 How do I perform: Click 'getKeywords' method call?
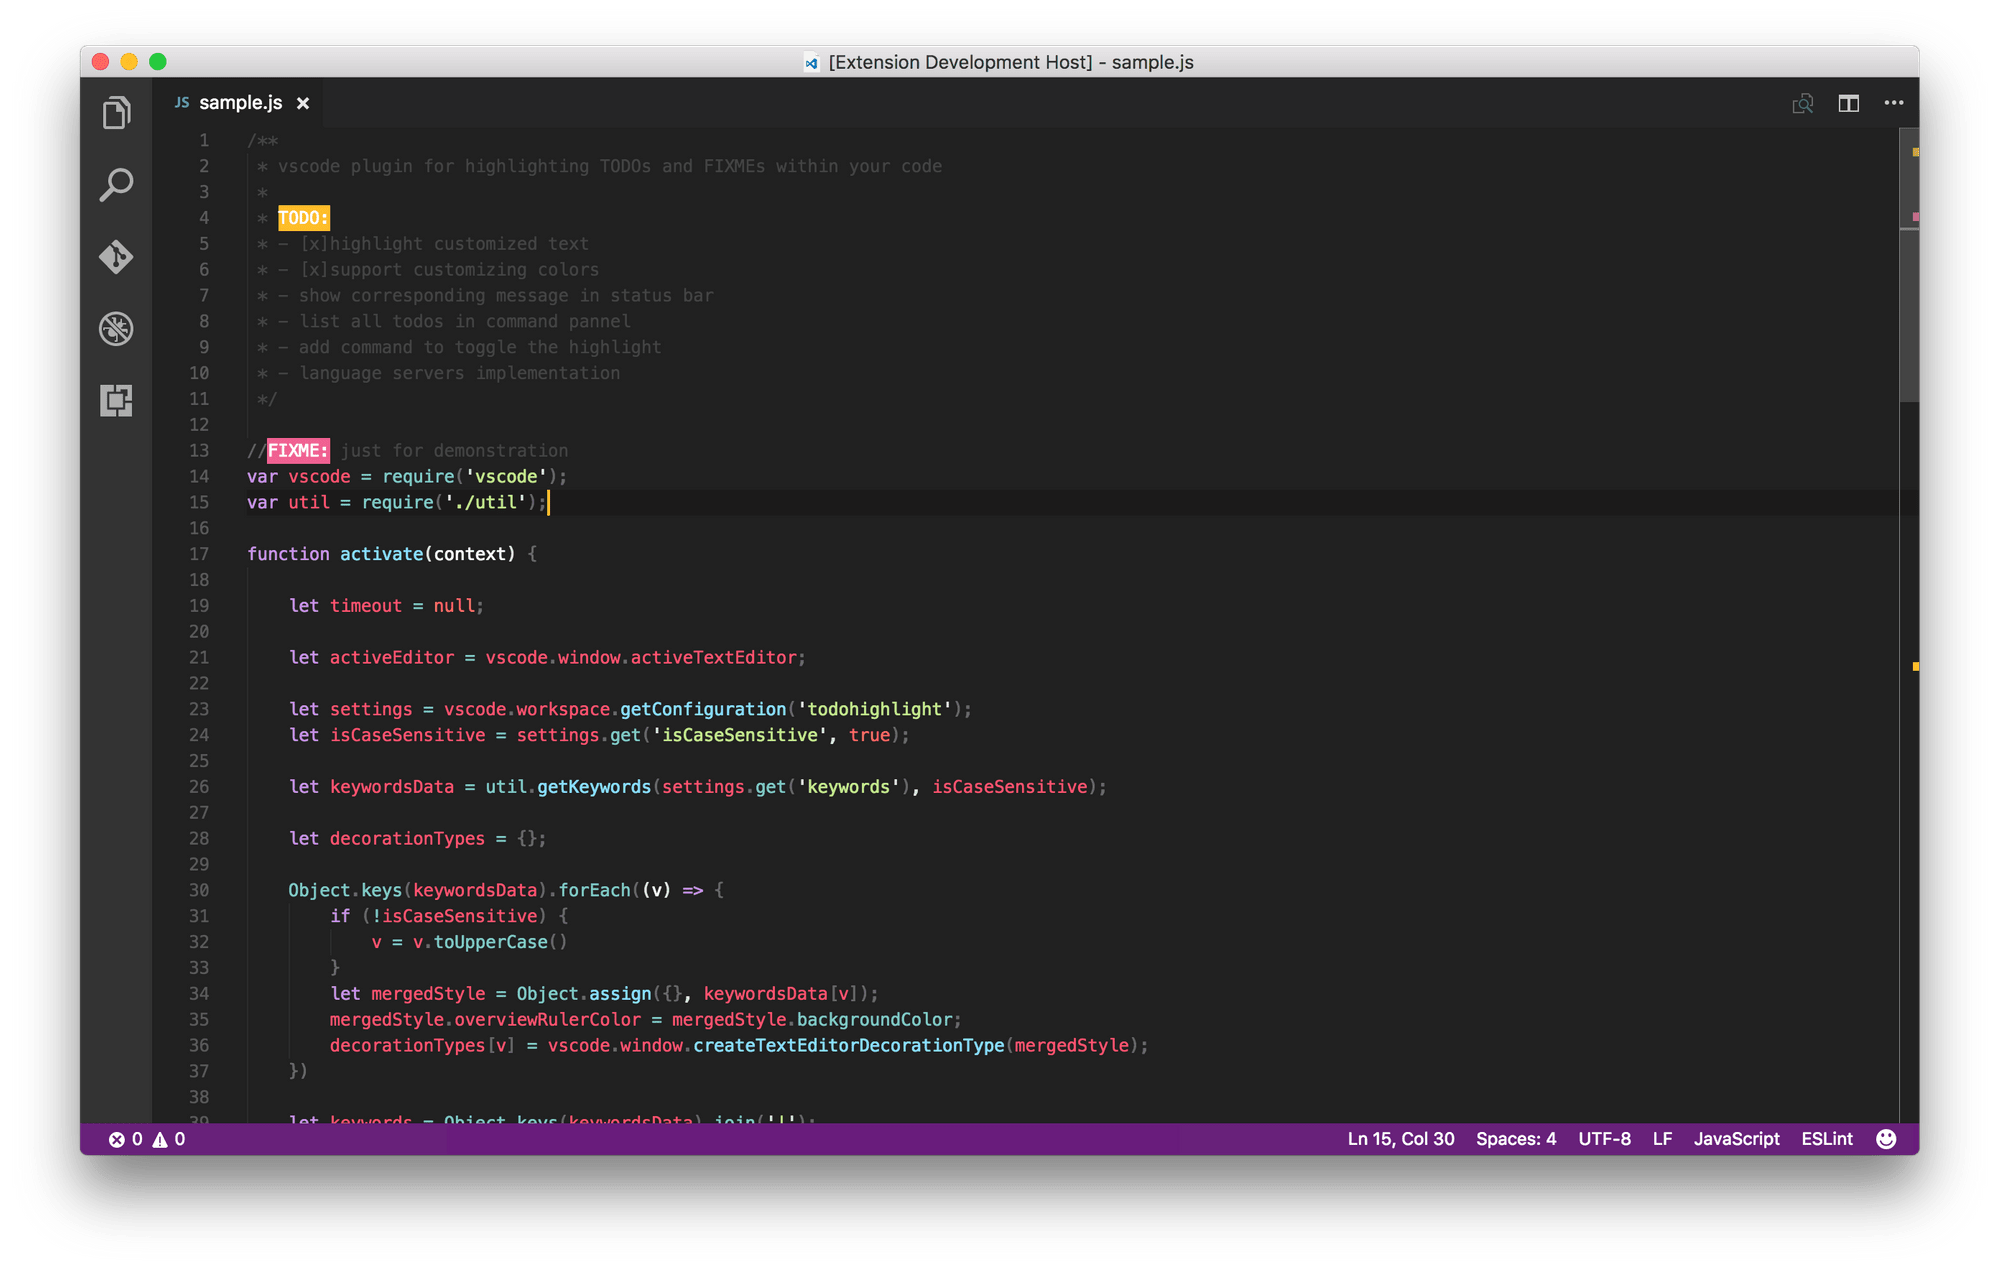[594, 787]
